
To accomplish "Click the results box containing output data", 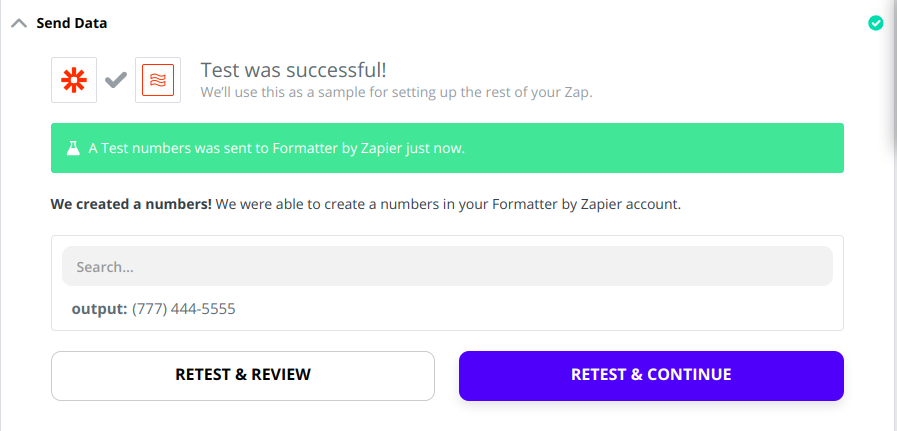I will point(447,283).
